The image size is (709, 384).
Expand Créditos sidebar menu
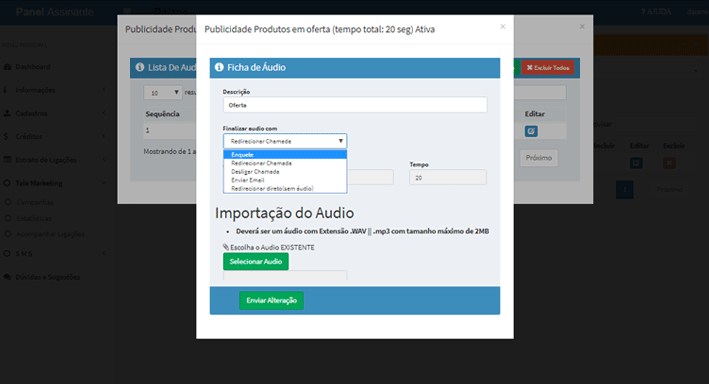click(54, 136)
